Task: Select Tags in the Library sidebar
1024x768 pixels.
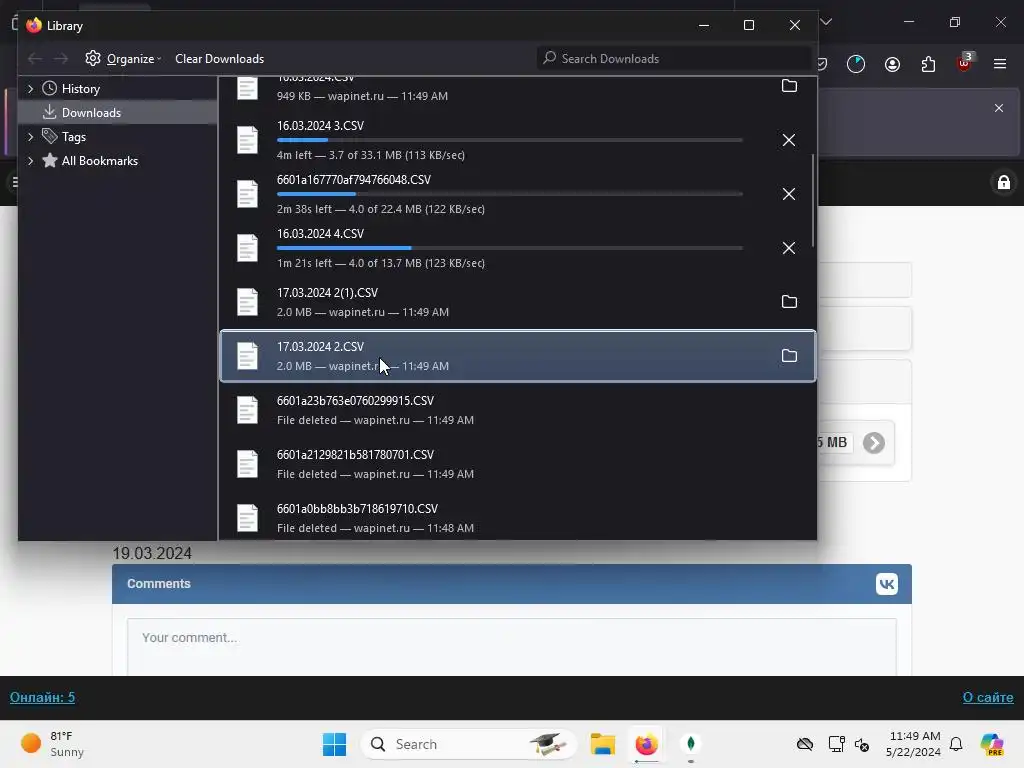Action: coord(74,137)
